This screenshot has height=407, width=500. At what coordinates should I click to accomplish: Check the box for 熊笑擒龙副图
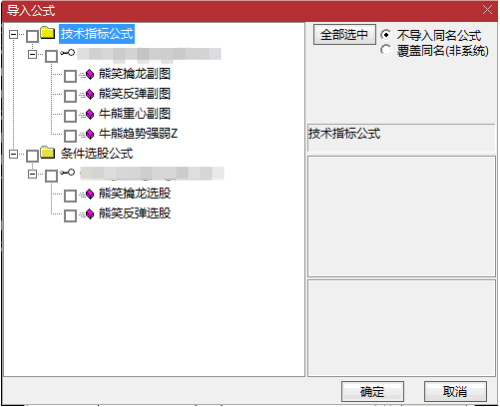tap(70, 76)
